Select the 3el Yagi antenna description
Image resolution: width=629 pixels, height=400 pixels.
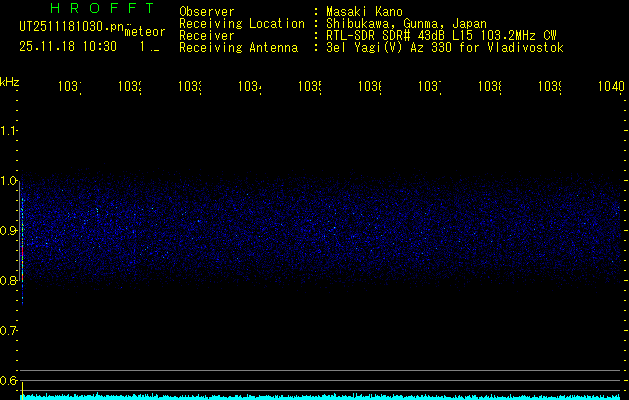[438, 47]
